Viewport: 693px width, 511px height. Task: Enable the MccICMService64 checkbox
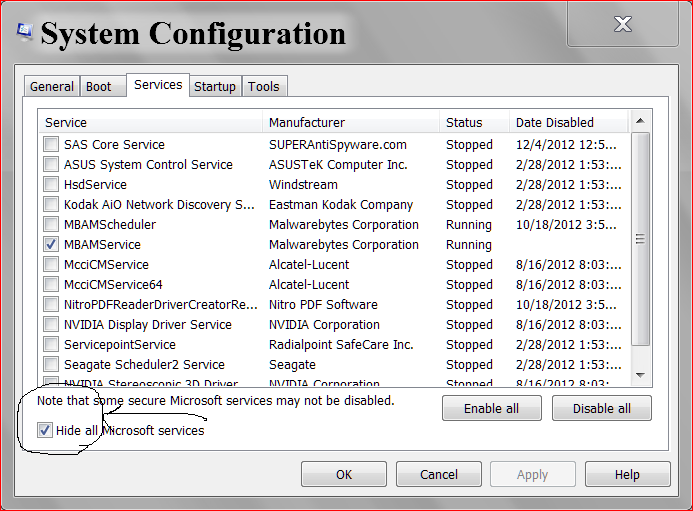51,284
